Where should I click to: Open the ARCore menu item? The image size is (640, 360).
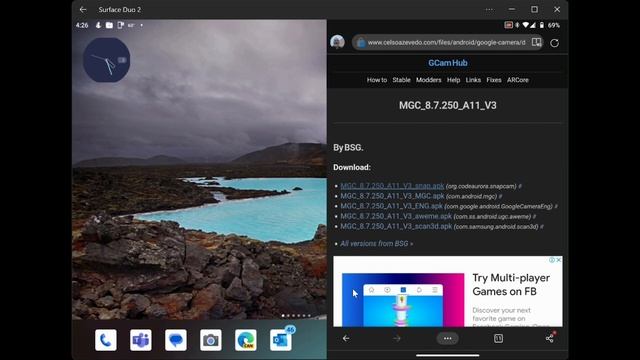518,80
